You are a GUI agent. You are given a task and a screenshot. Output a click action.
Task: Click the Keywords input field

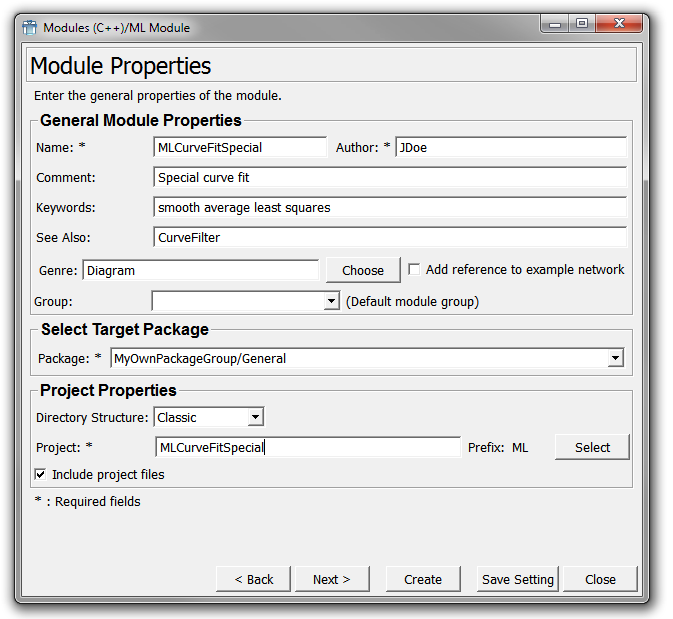(x=390, y=208)
